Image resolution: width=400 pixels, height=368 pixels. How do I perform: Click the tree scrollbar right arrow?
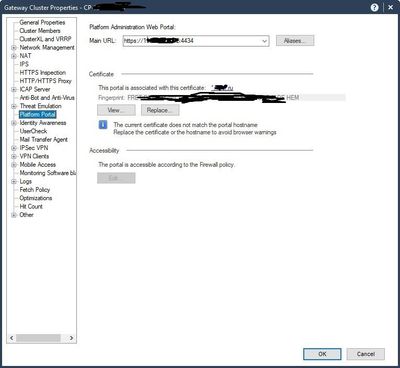click(71, 338)
